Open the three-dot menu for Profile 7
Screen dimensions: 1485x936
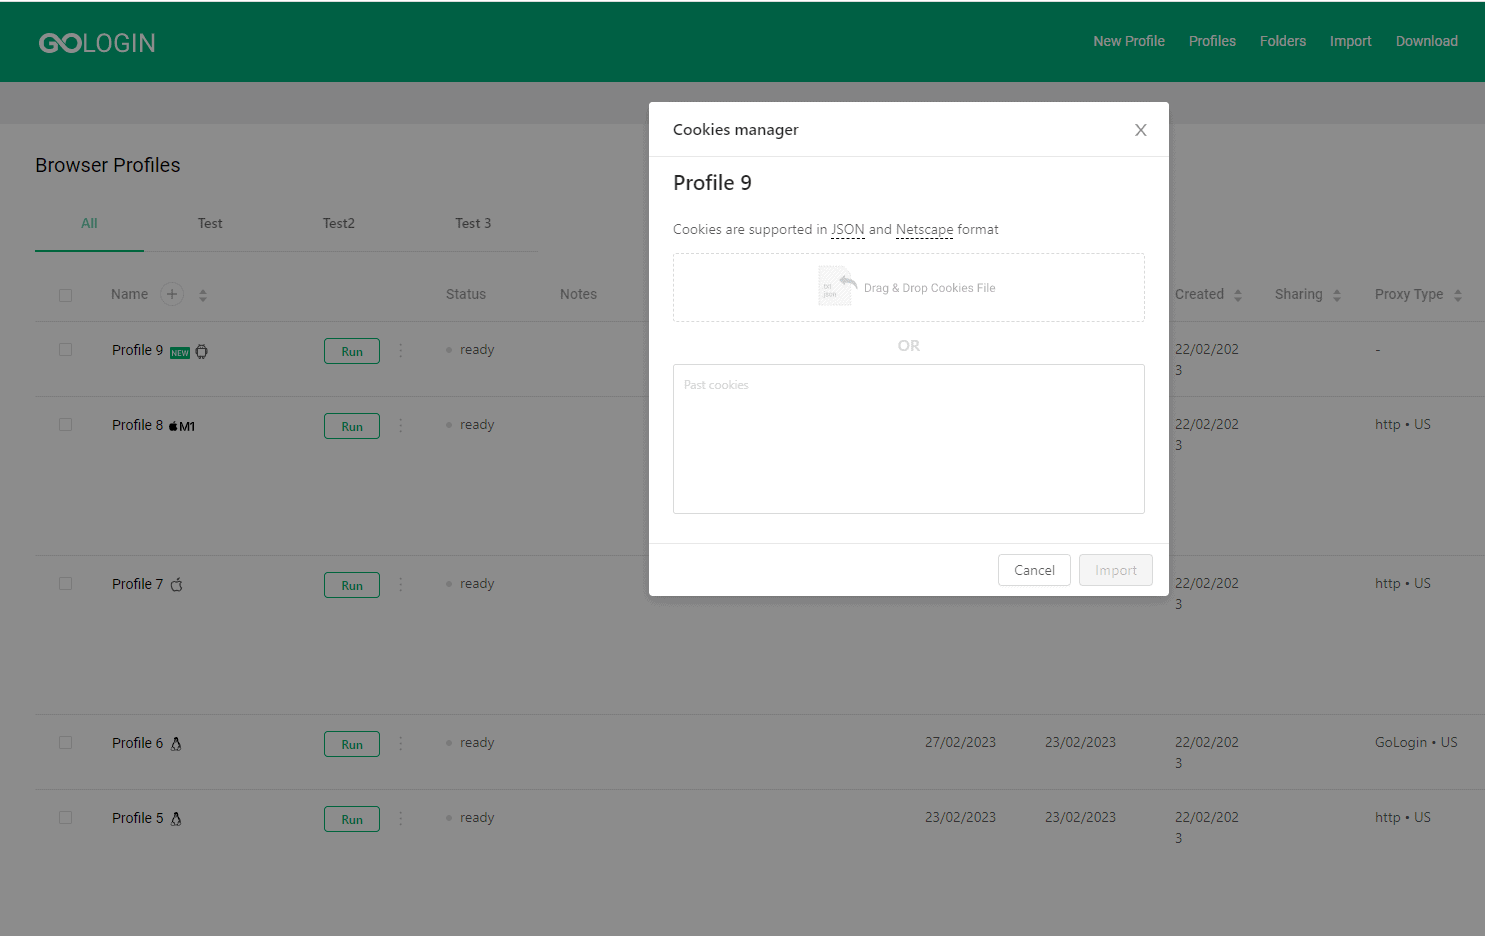pos(401,585)
